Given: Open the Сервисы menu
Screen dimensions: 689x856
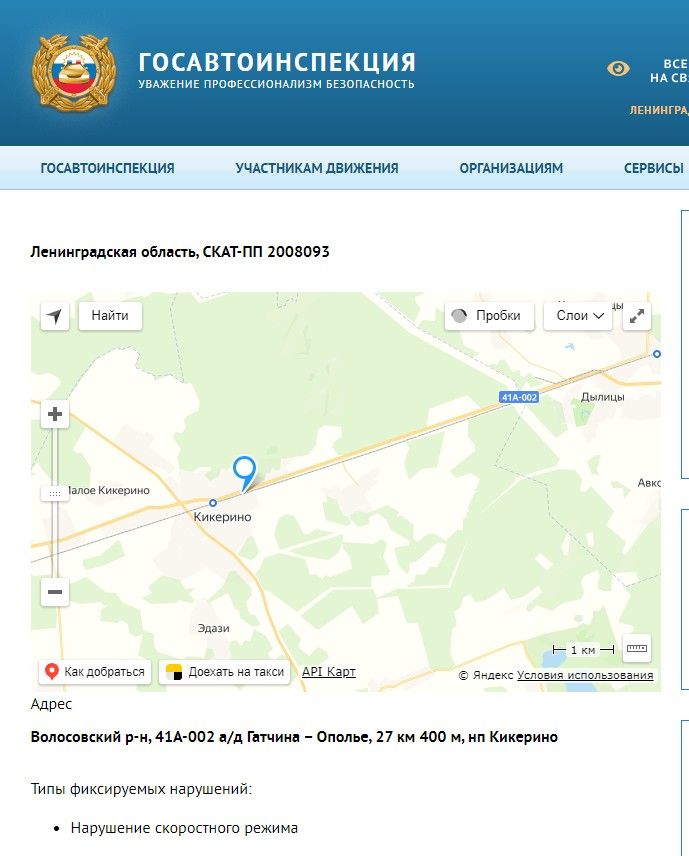Looking at the screenshot, I should pos(654,168).
